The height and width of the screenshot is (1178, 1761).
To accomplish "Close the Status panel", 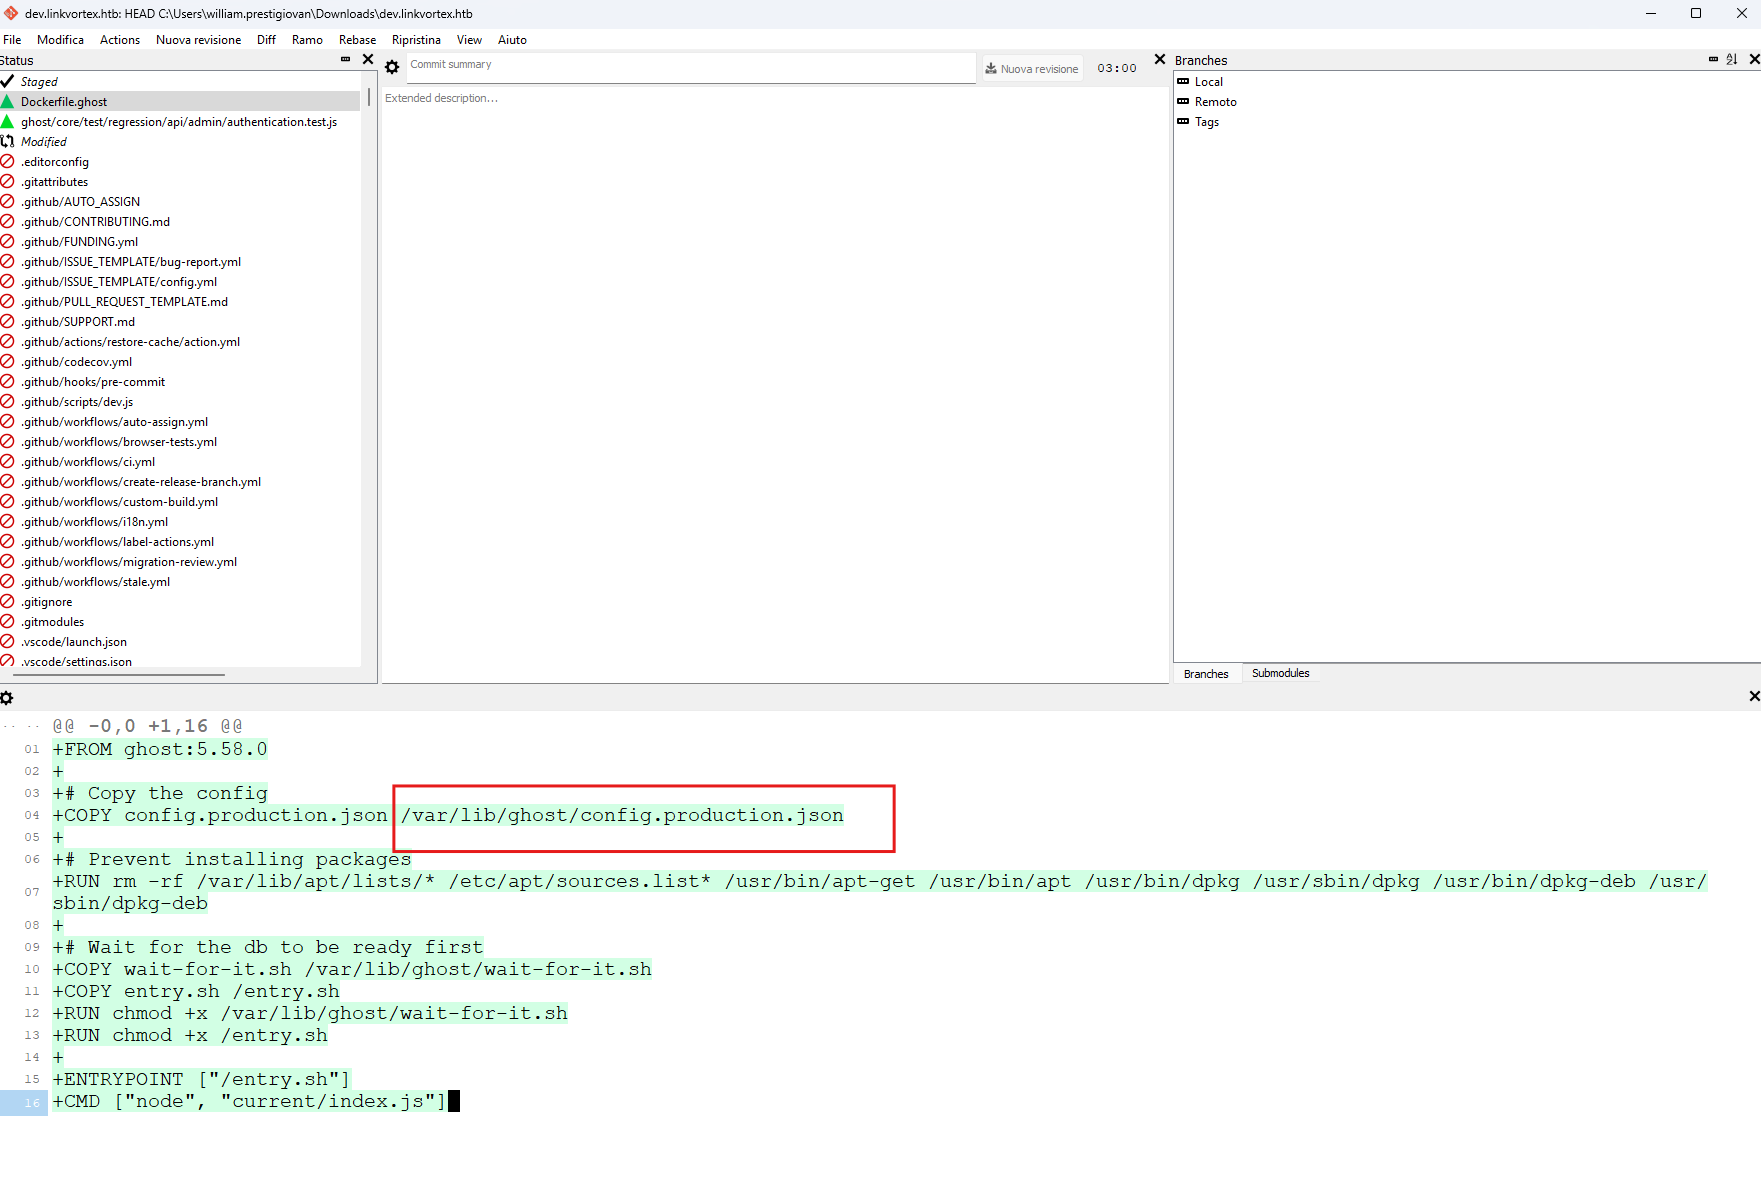I will point(368,60).
